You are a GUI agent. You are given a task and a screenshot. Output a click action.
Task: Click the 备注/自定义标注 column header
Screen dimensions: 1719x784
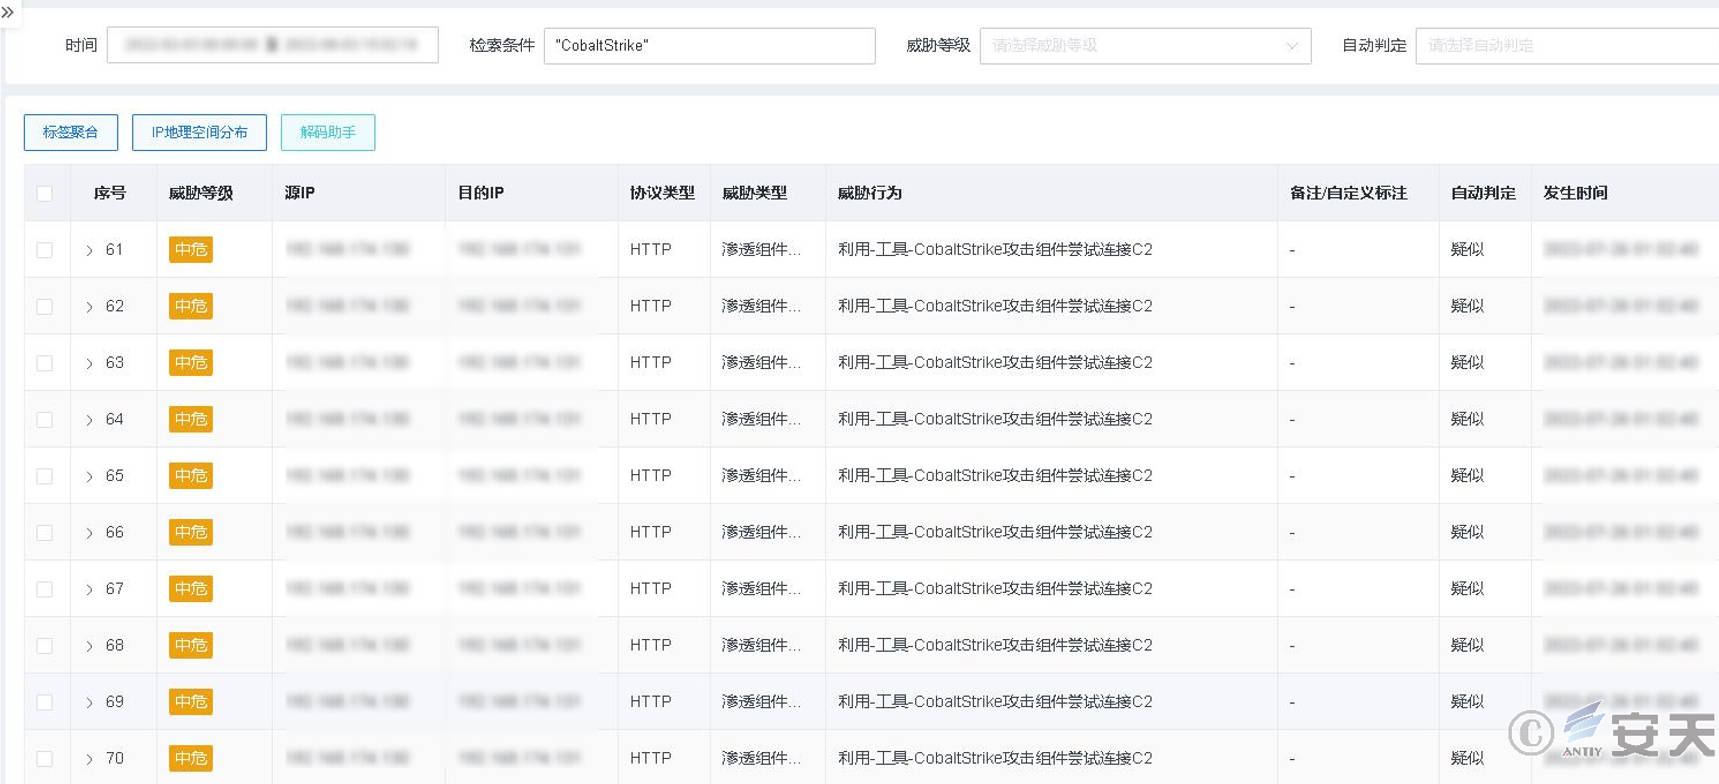pyautogui.click(x=1348, y=193)
